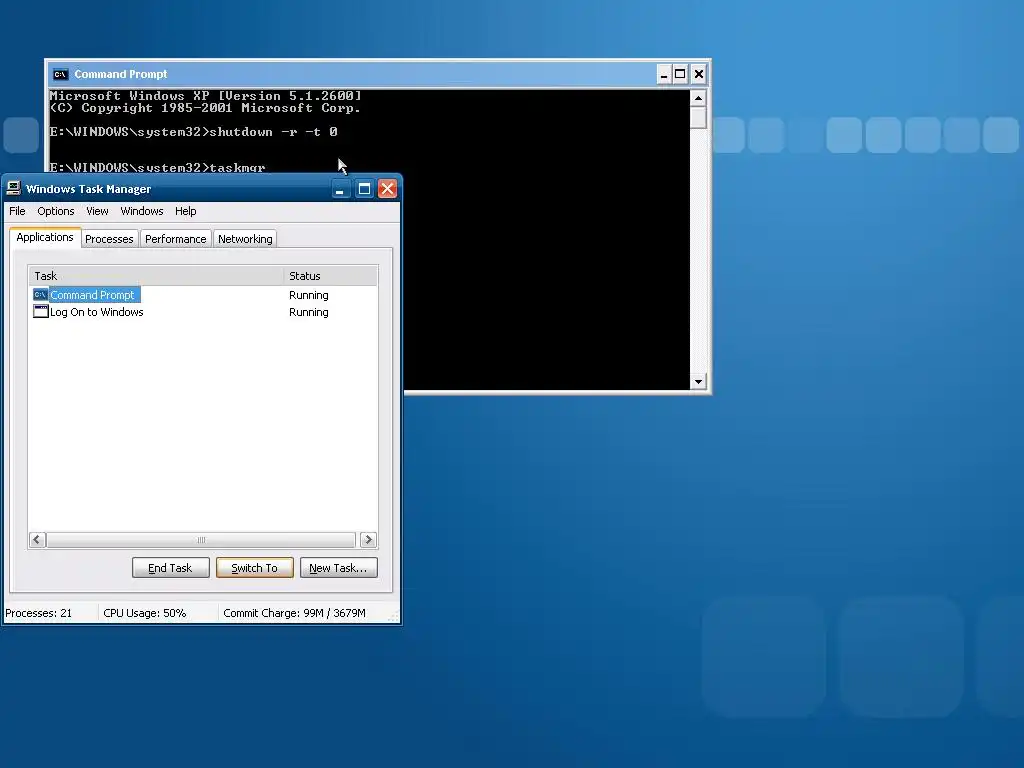The image size is (1024, 768).
Task: Click the Commit Charge status bar entry
Action: tap(295, 613)
